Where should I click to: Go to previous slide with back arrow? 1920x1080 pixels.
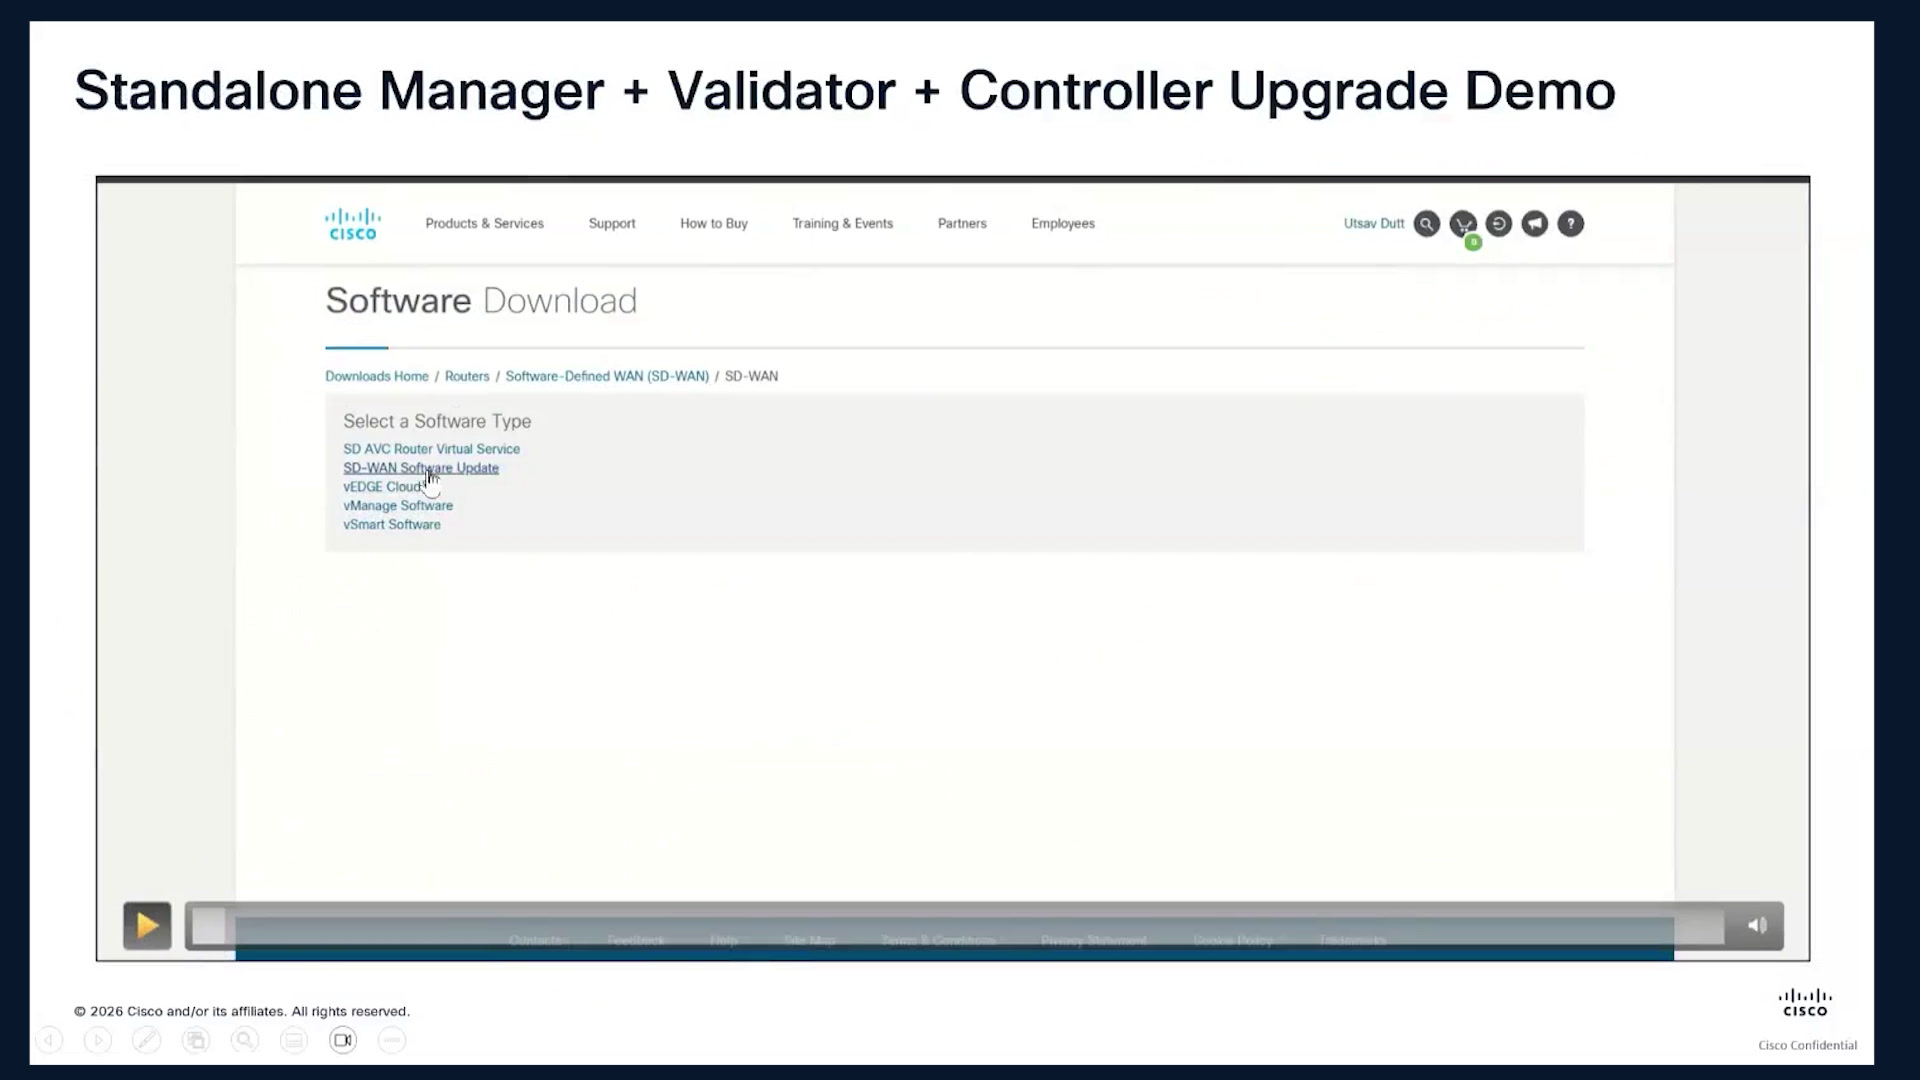coord(49,1040)
